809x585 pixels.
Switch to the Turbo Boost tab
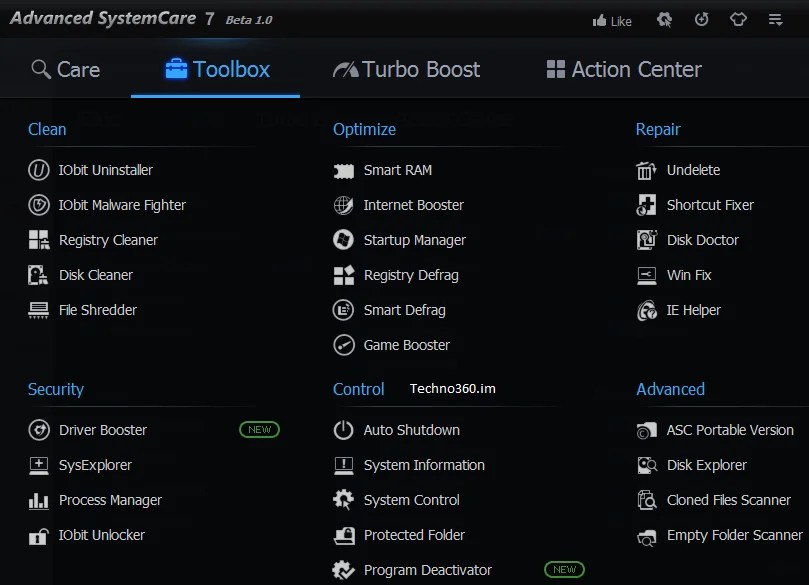pos(407,70)
